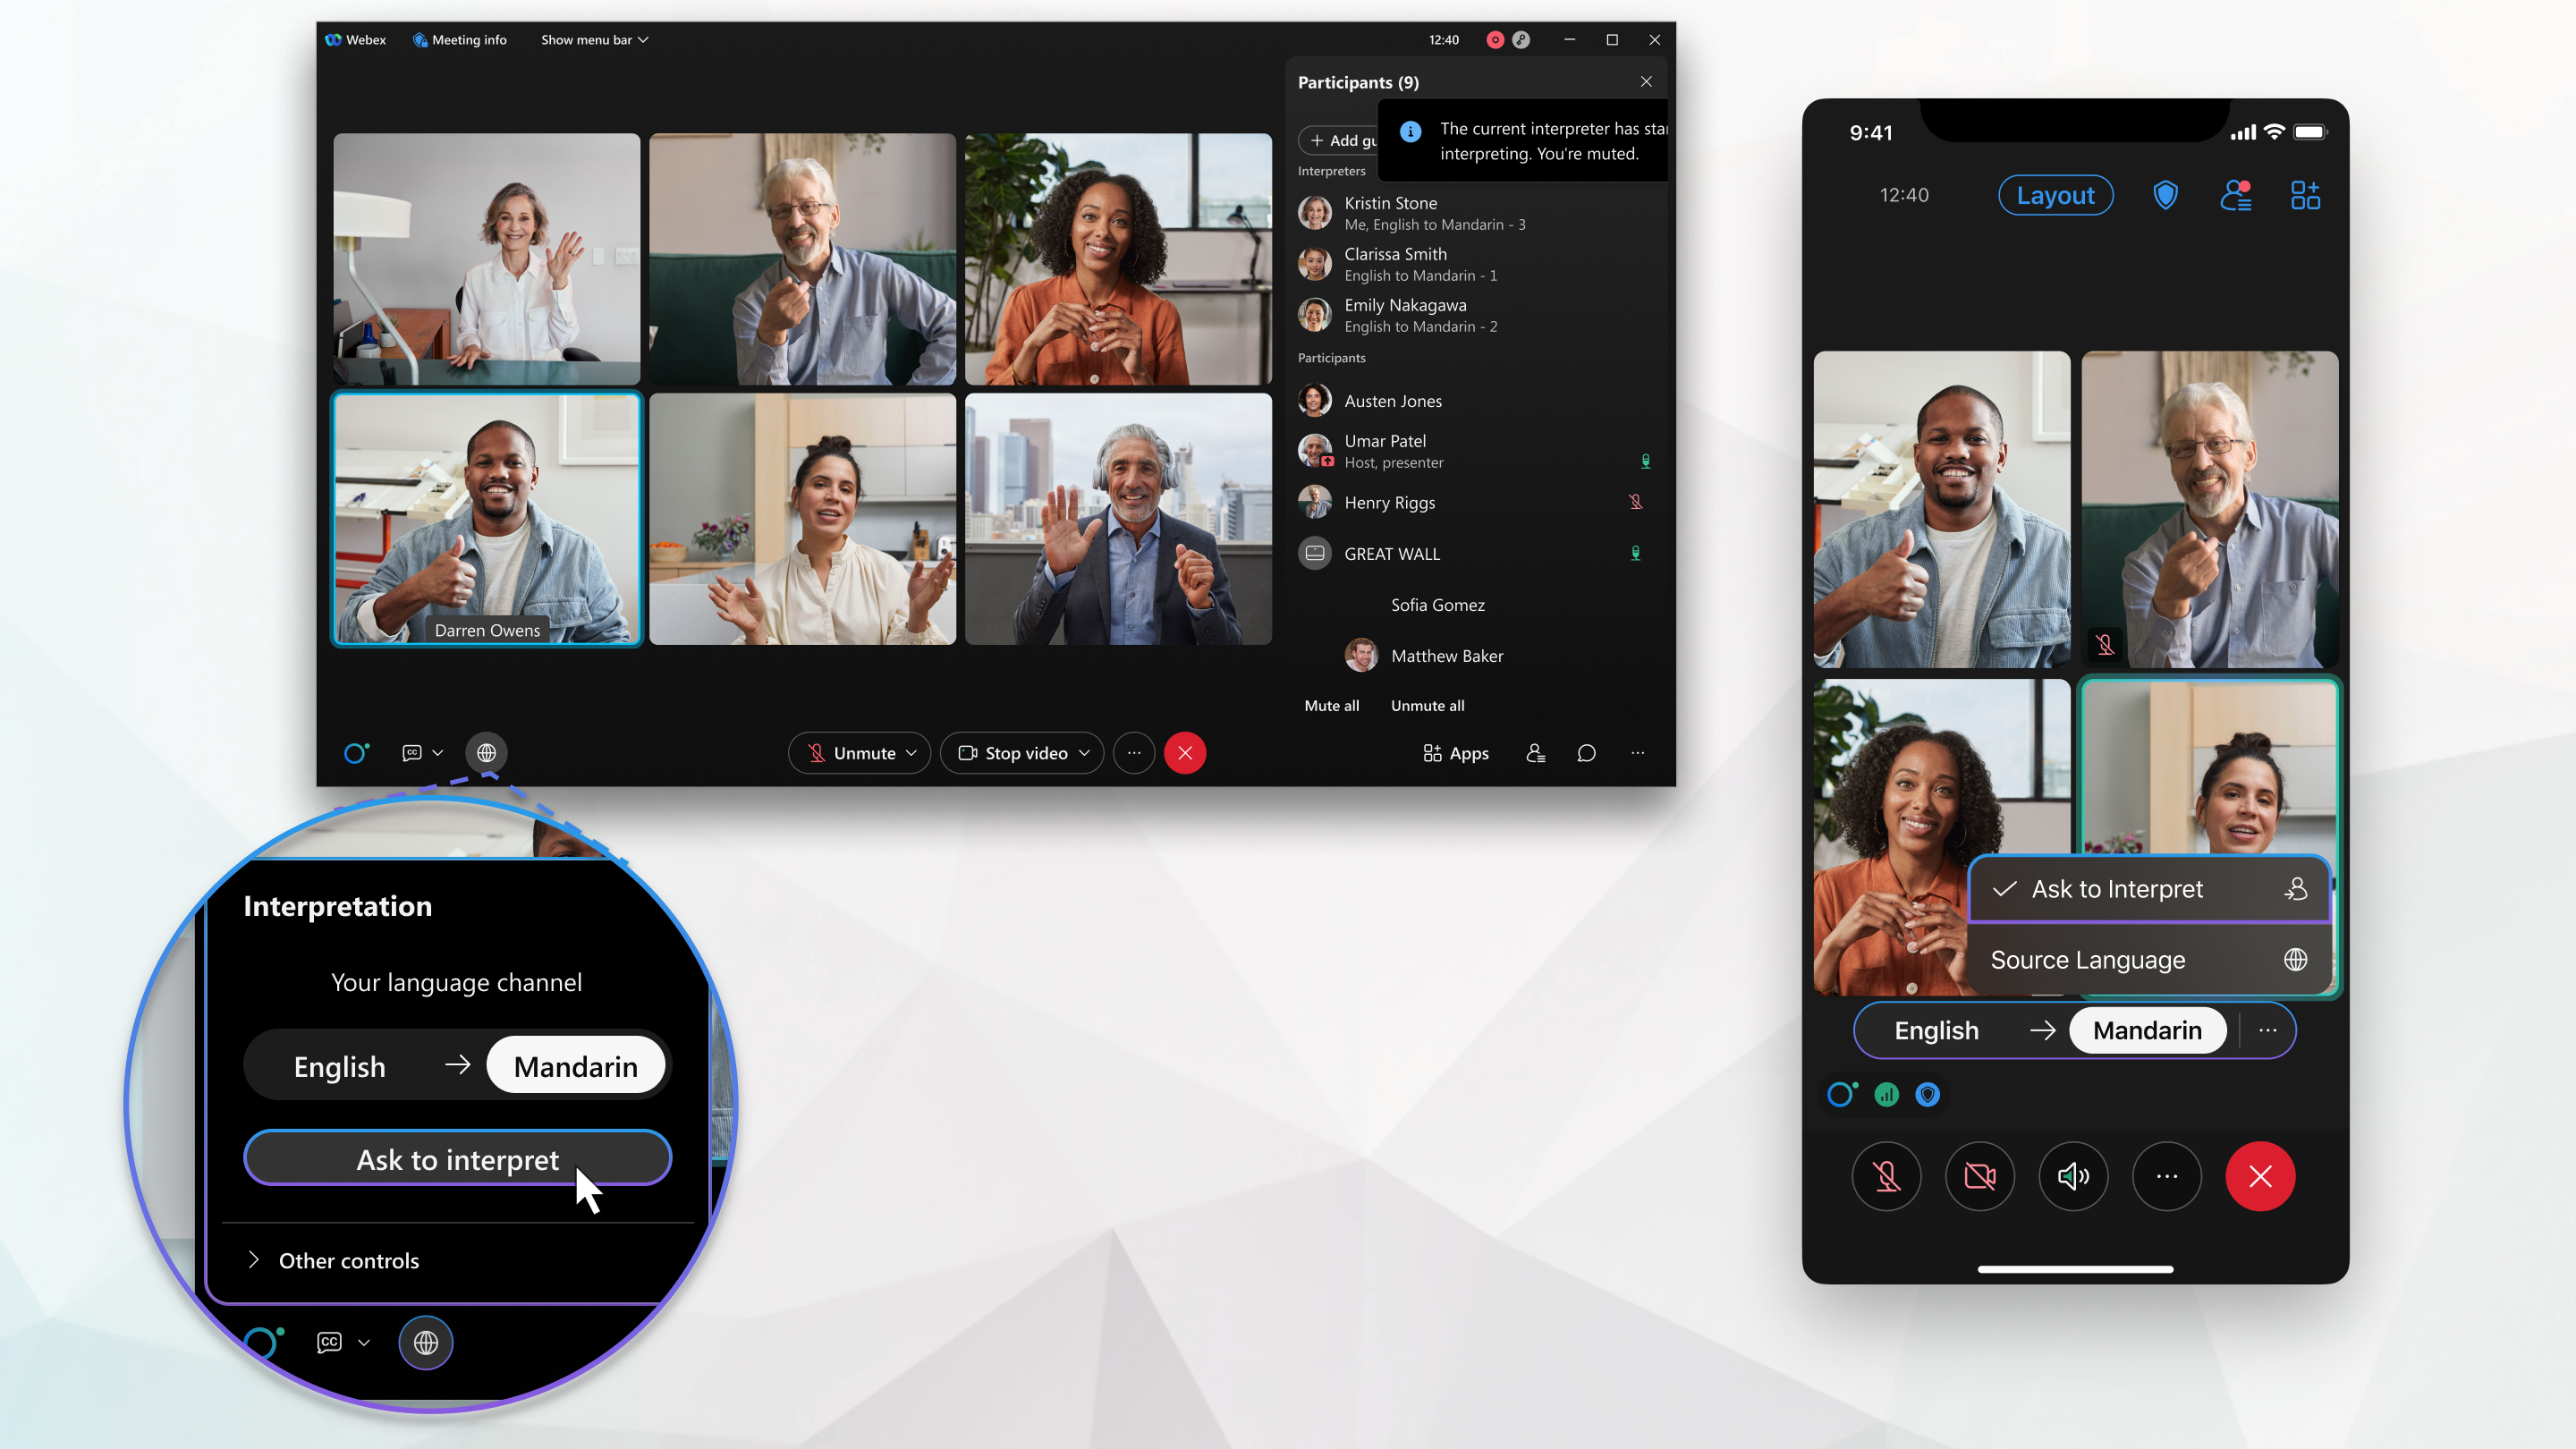Click the participants/people icon in toolbar

click(x=1536, y=752)
